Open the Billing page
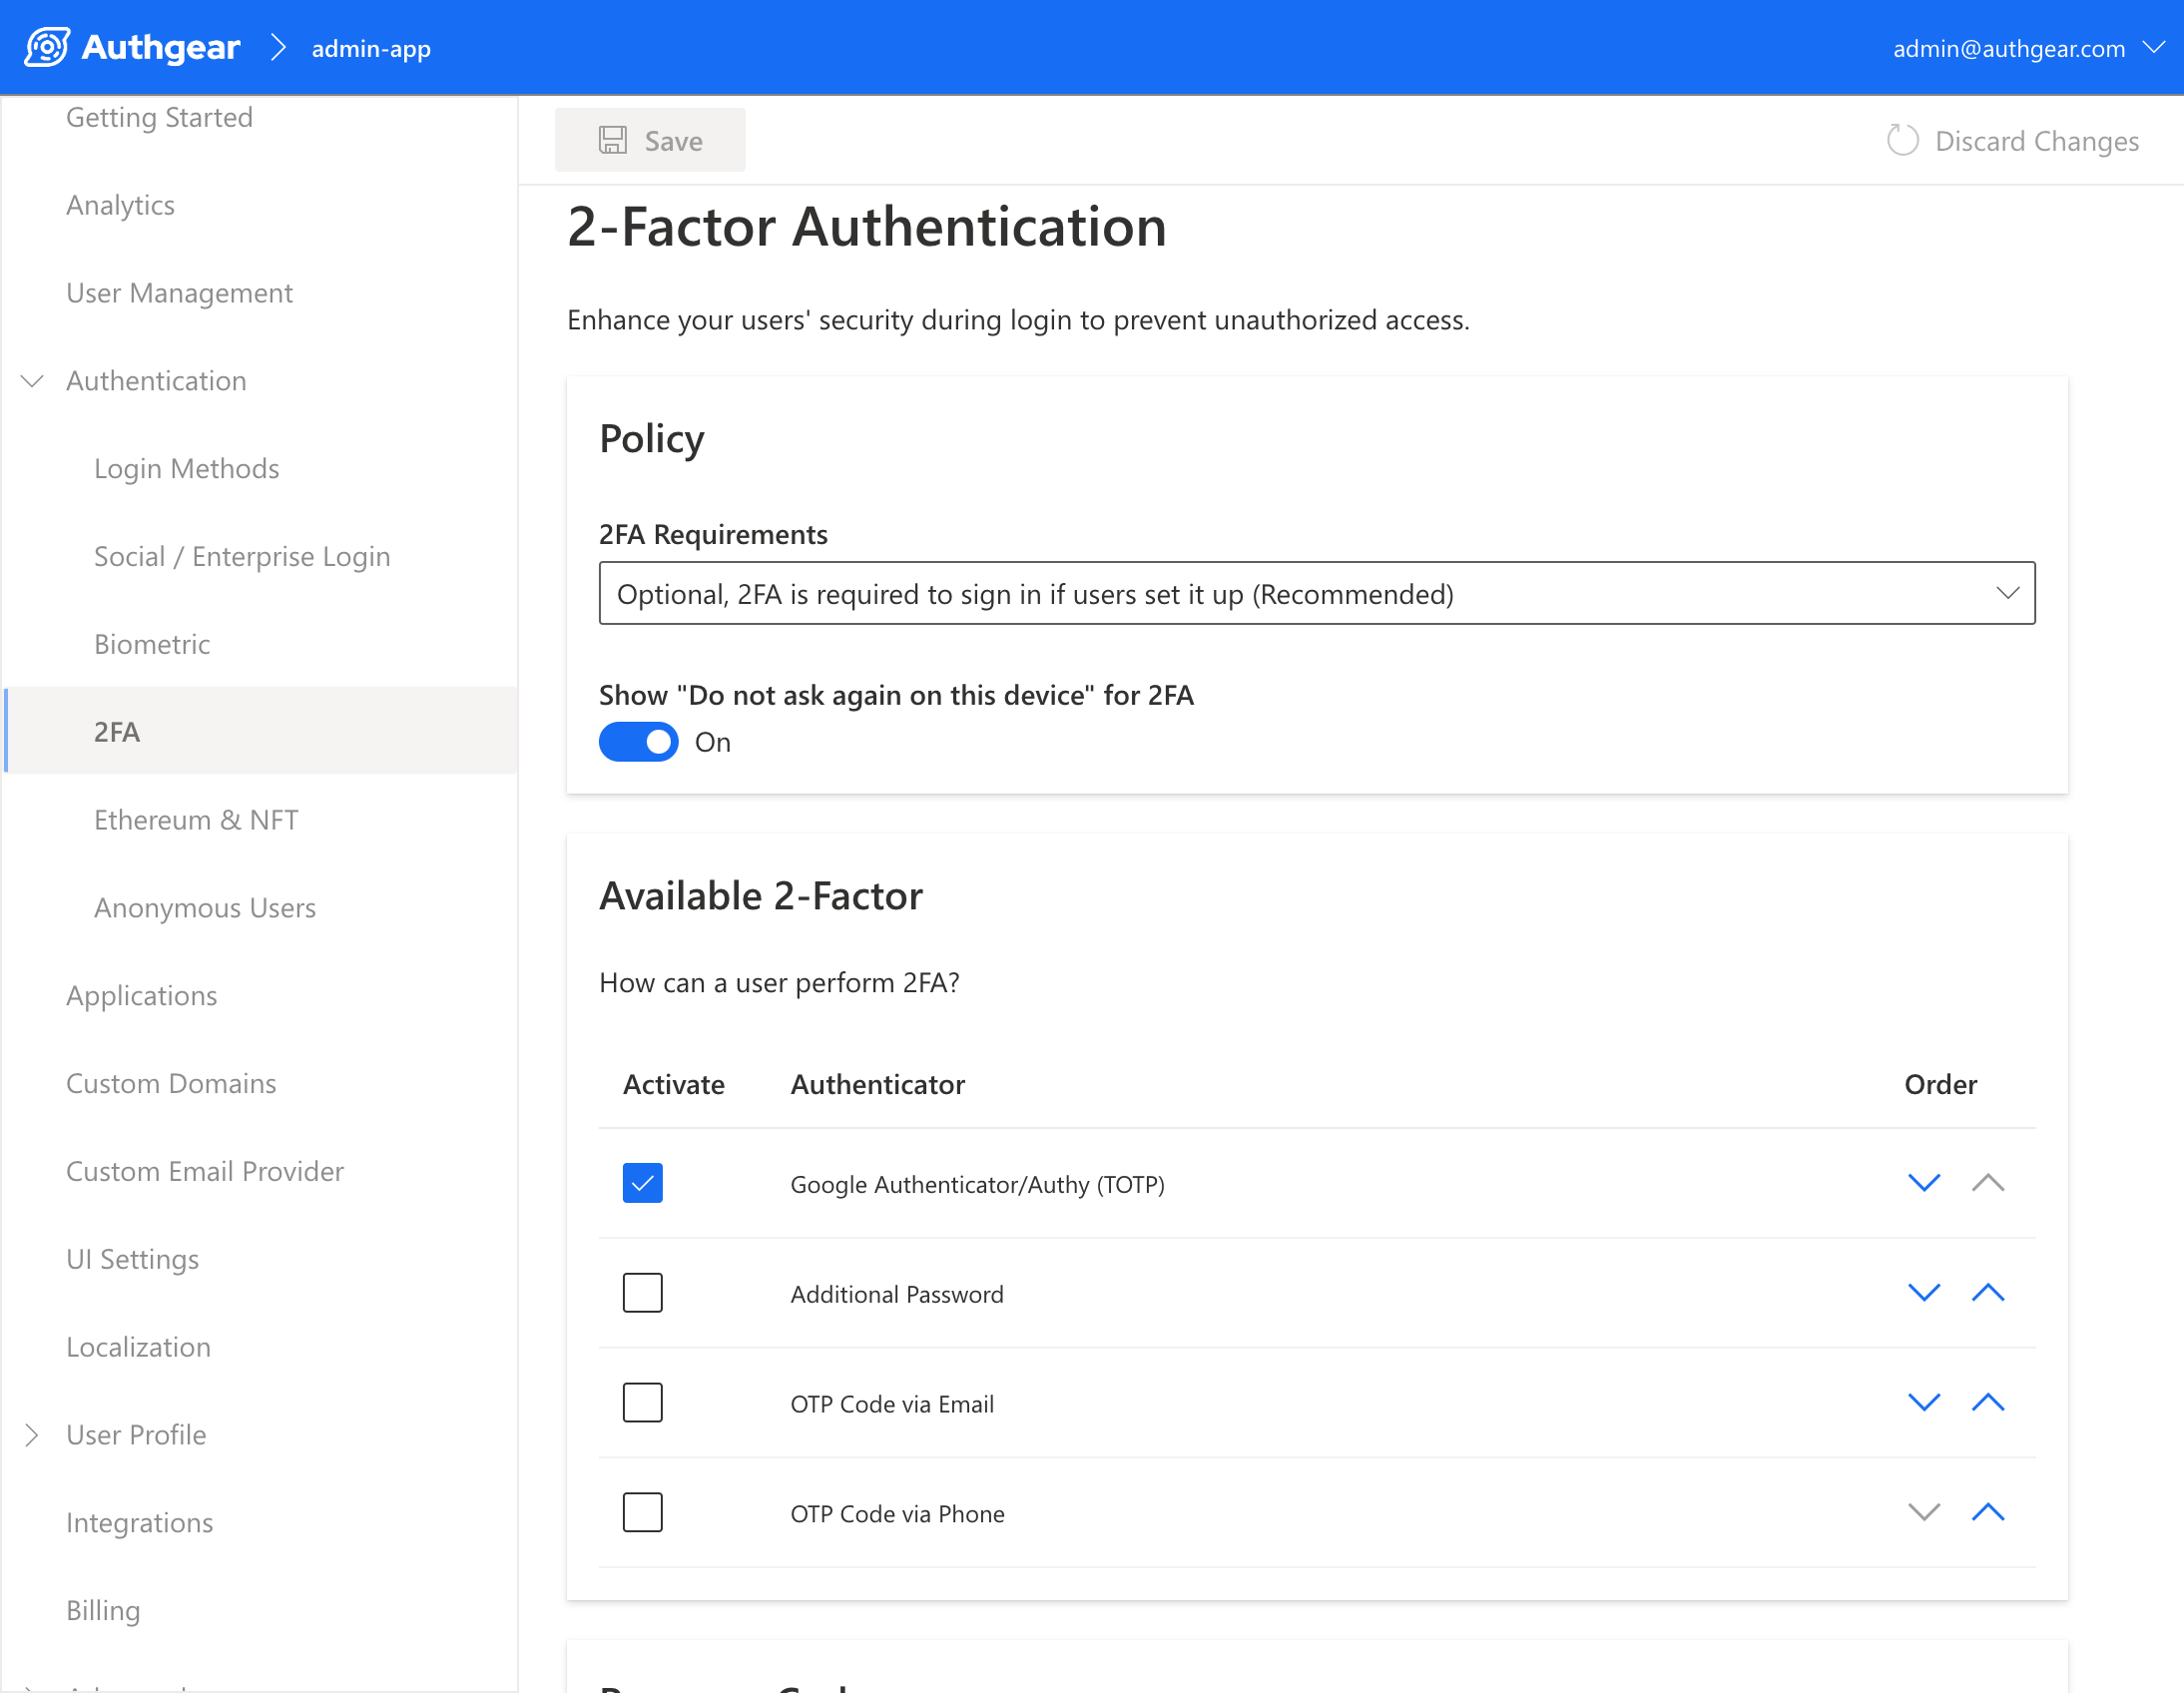Screen dimensions: 2184x1693 (x=103, y=1609)
